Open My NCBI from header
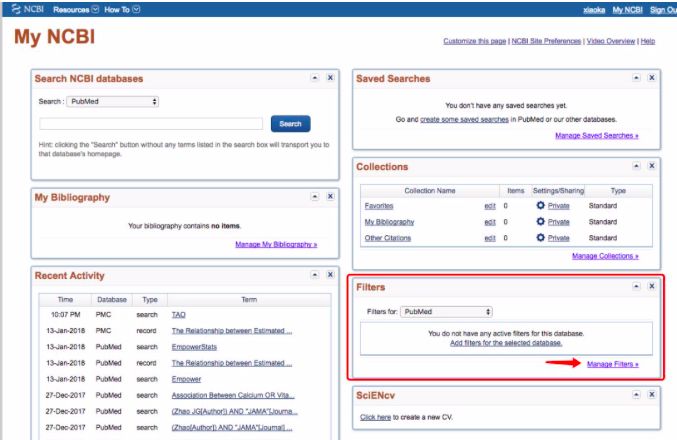 [627, 10]
